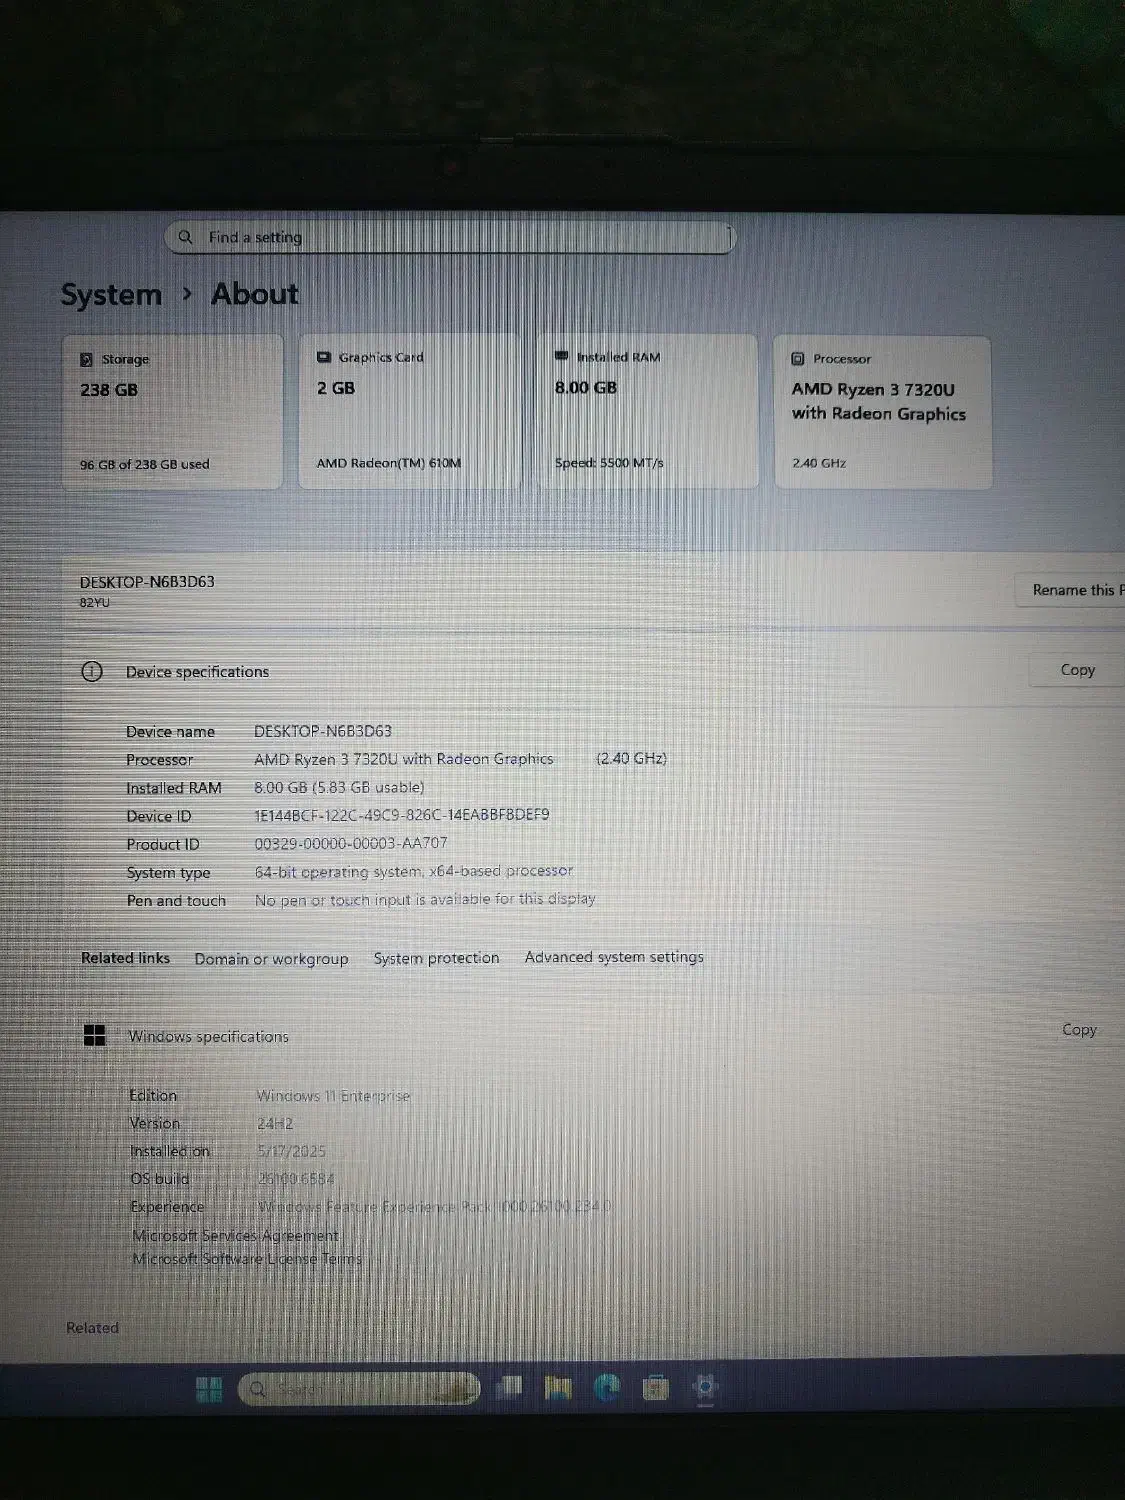Open the Graphics Card 2 GB card
The image size is (1125, 1500).
click(x=409, y=411)
